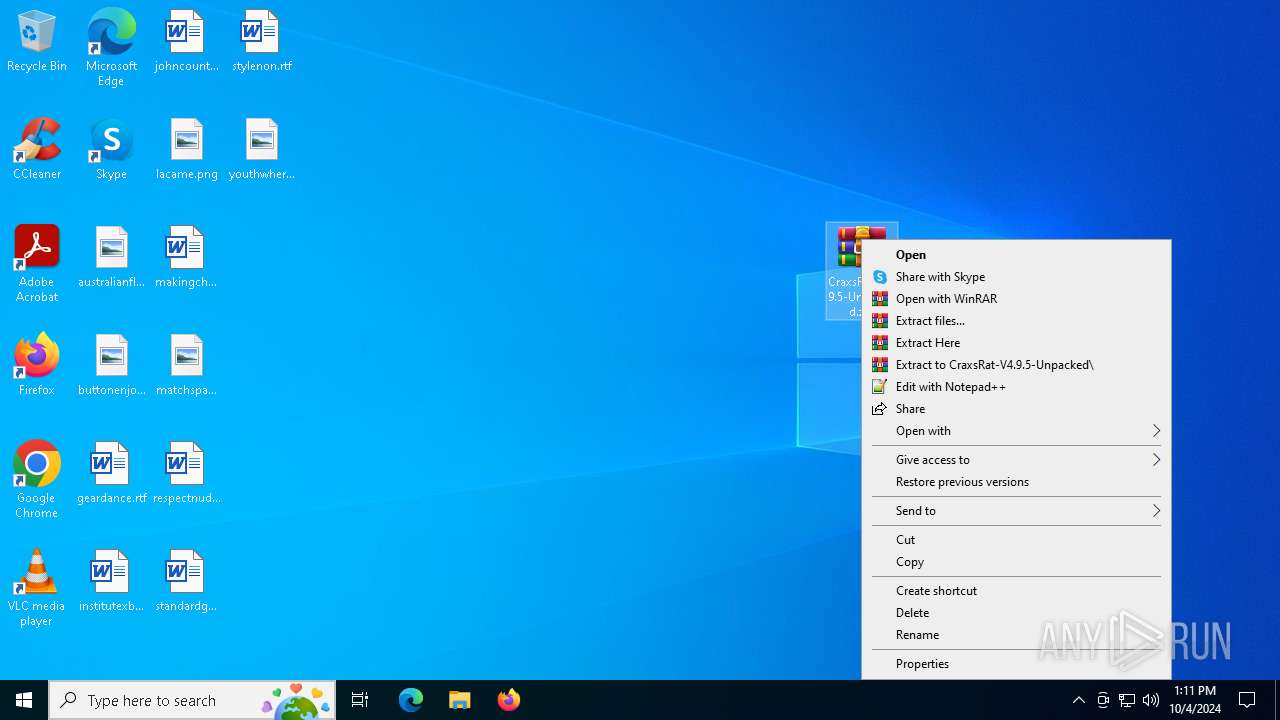The height and width of the screenshot is (720, 1280).
Task: Select the australianfl... image file
Action: 111,257
